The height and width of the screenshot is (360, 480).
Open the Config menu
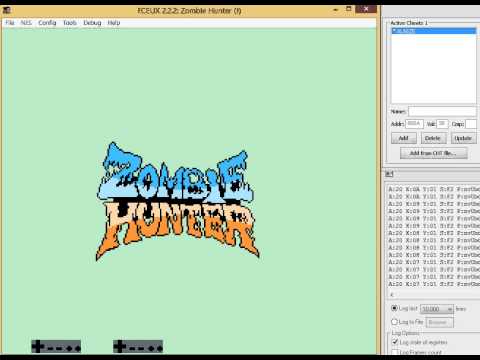click(47, 23)
